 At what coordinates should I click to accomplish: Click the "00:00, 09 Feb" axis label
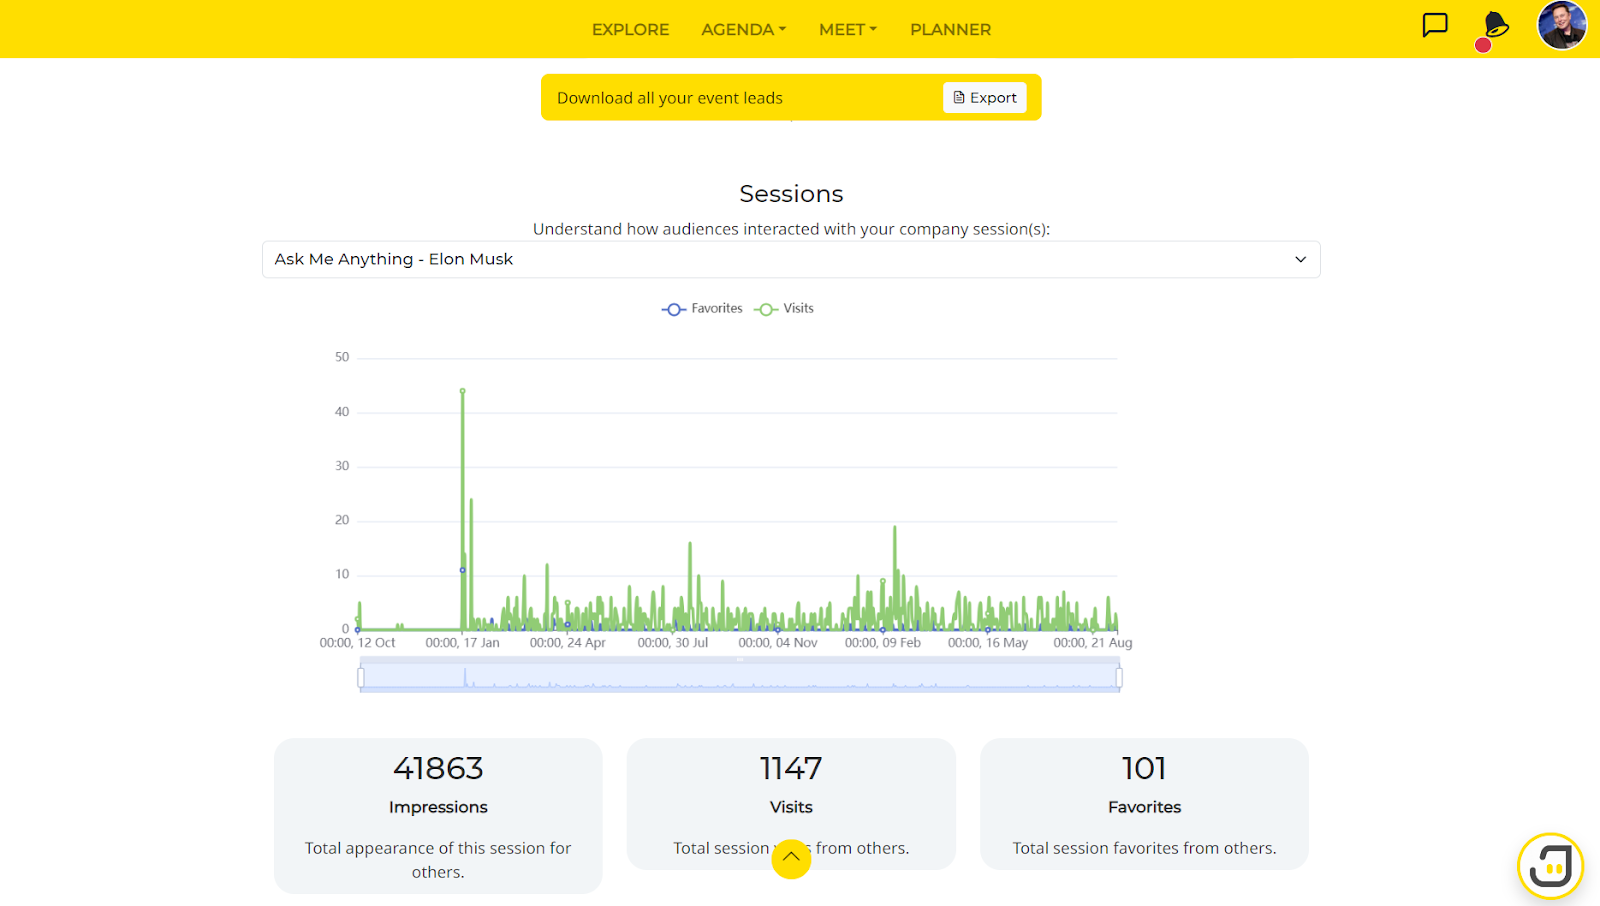(x=883, y=643)
